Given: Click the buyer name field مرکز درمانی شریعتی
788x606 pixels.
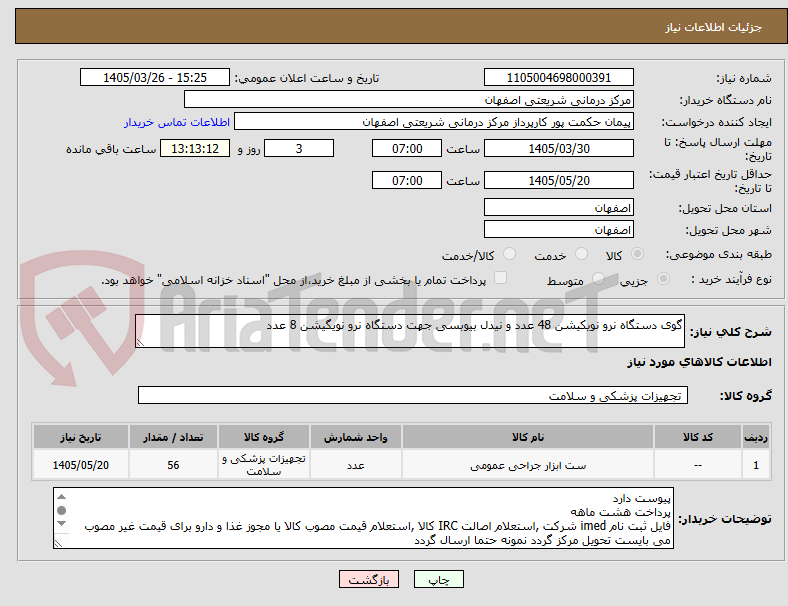Looking at the screenshot, I should point(409,99).
